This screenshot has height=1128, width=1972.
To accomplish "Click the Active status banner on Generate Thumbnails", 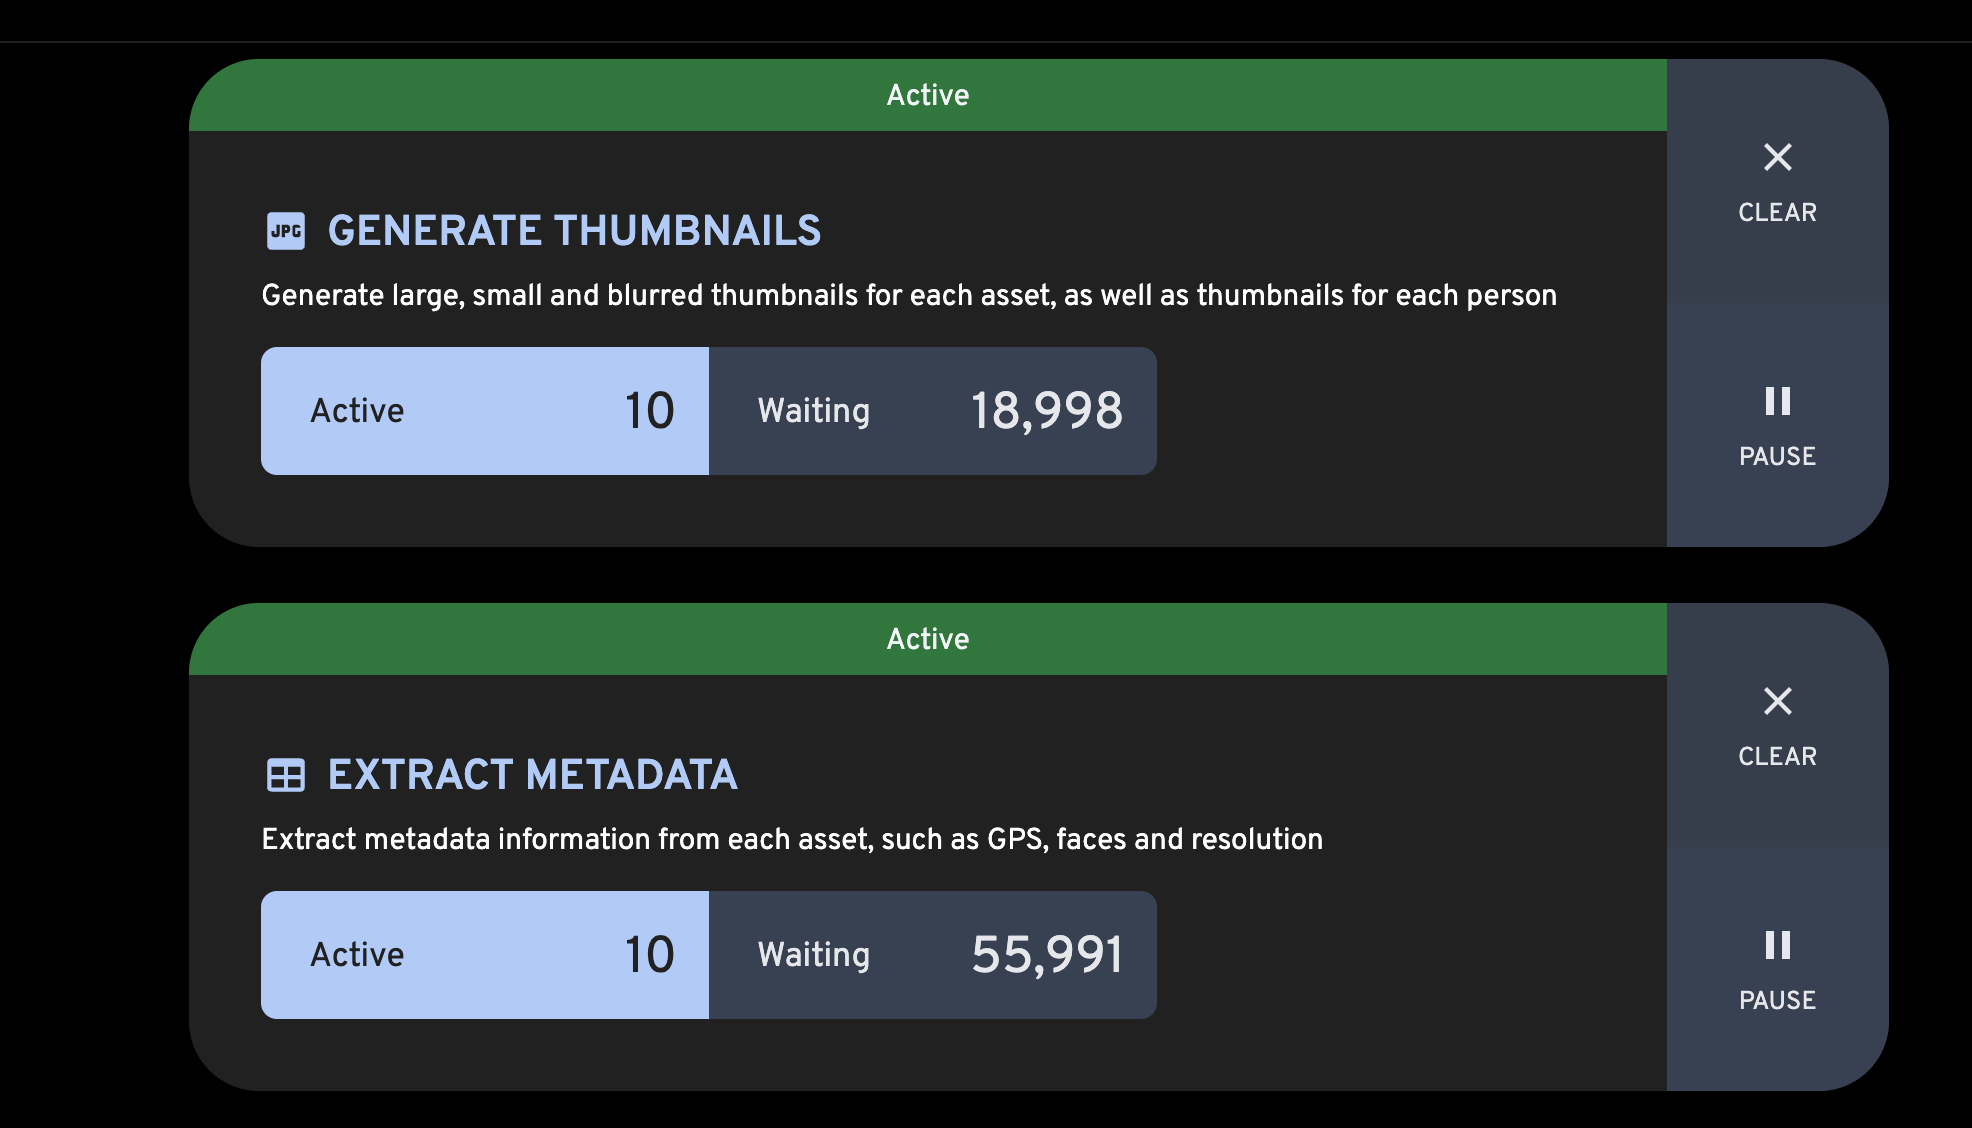I will pyautogui.click(x=928, y=94).
